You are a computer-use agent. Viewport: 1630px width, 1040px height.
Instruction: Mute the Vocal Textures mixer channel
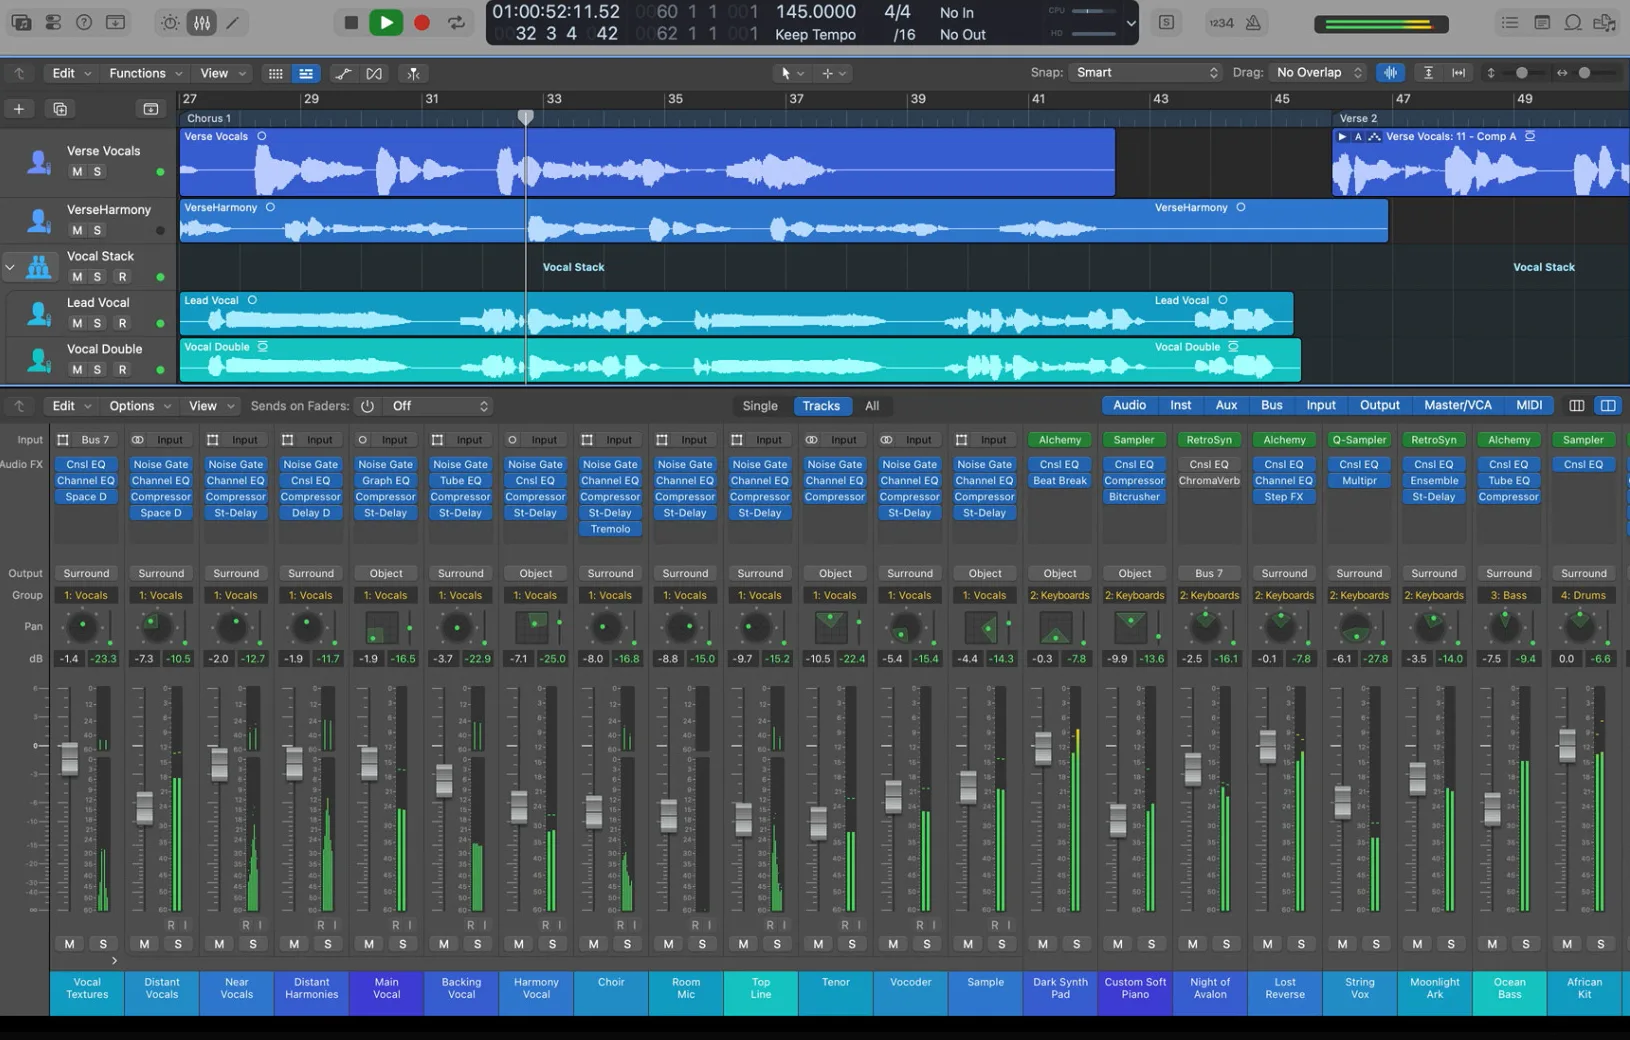(x=69, y=944)
